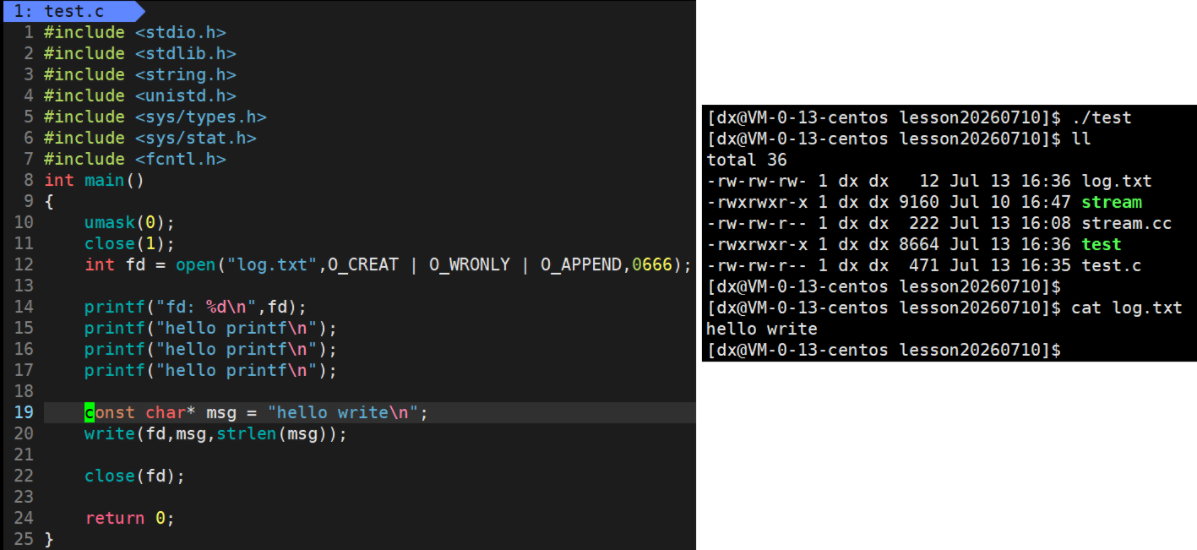Click the 'int main()' line
Viewport: 1197px width, 550px height.
pos(94,180)
